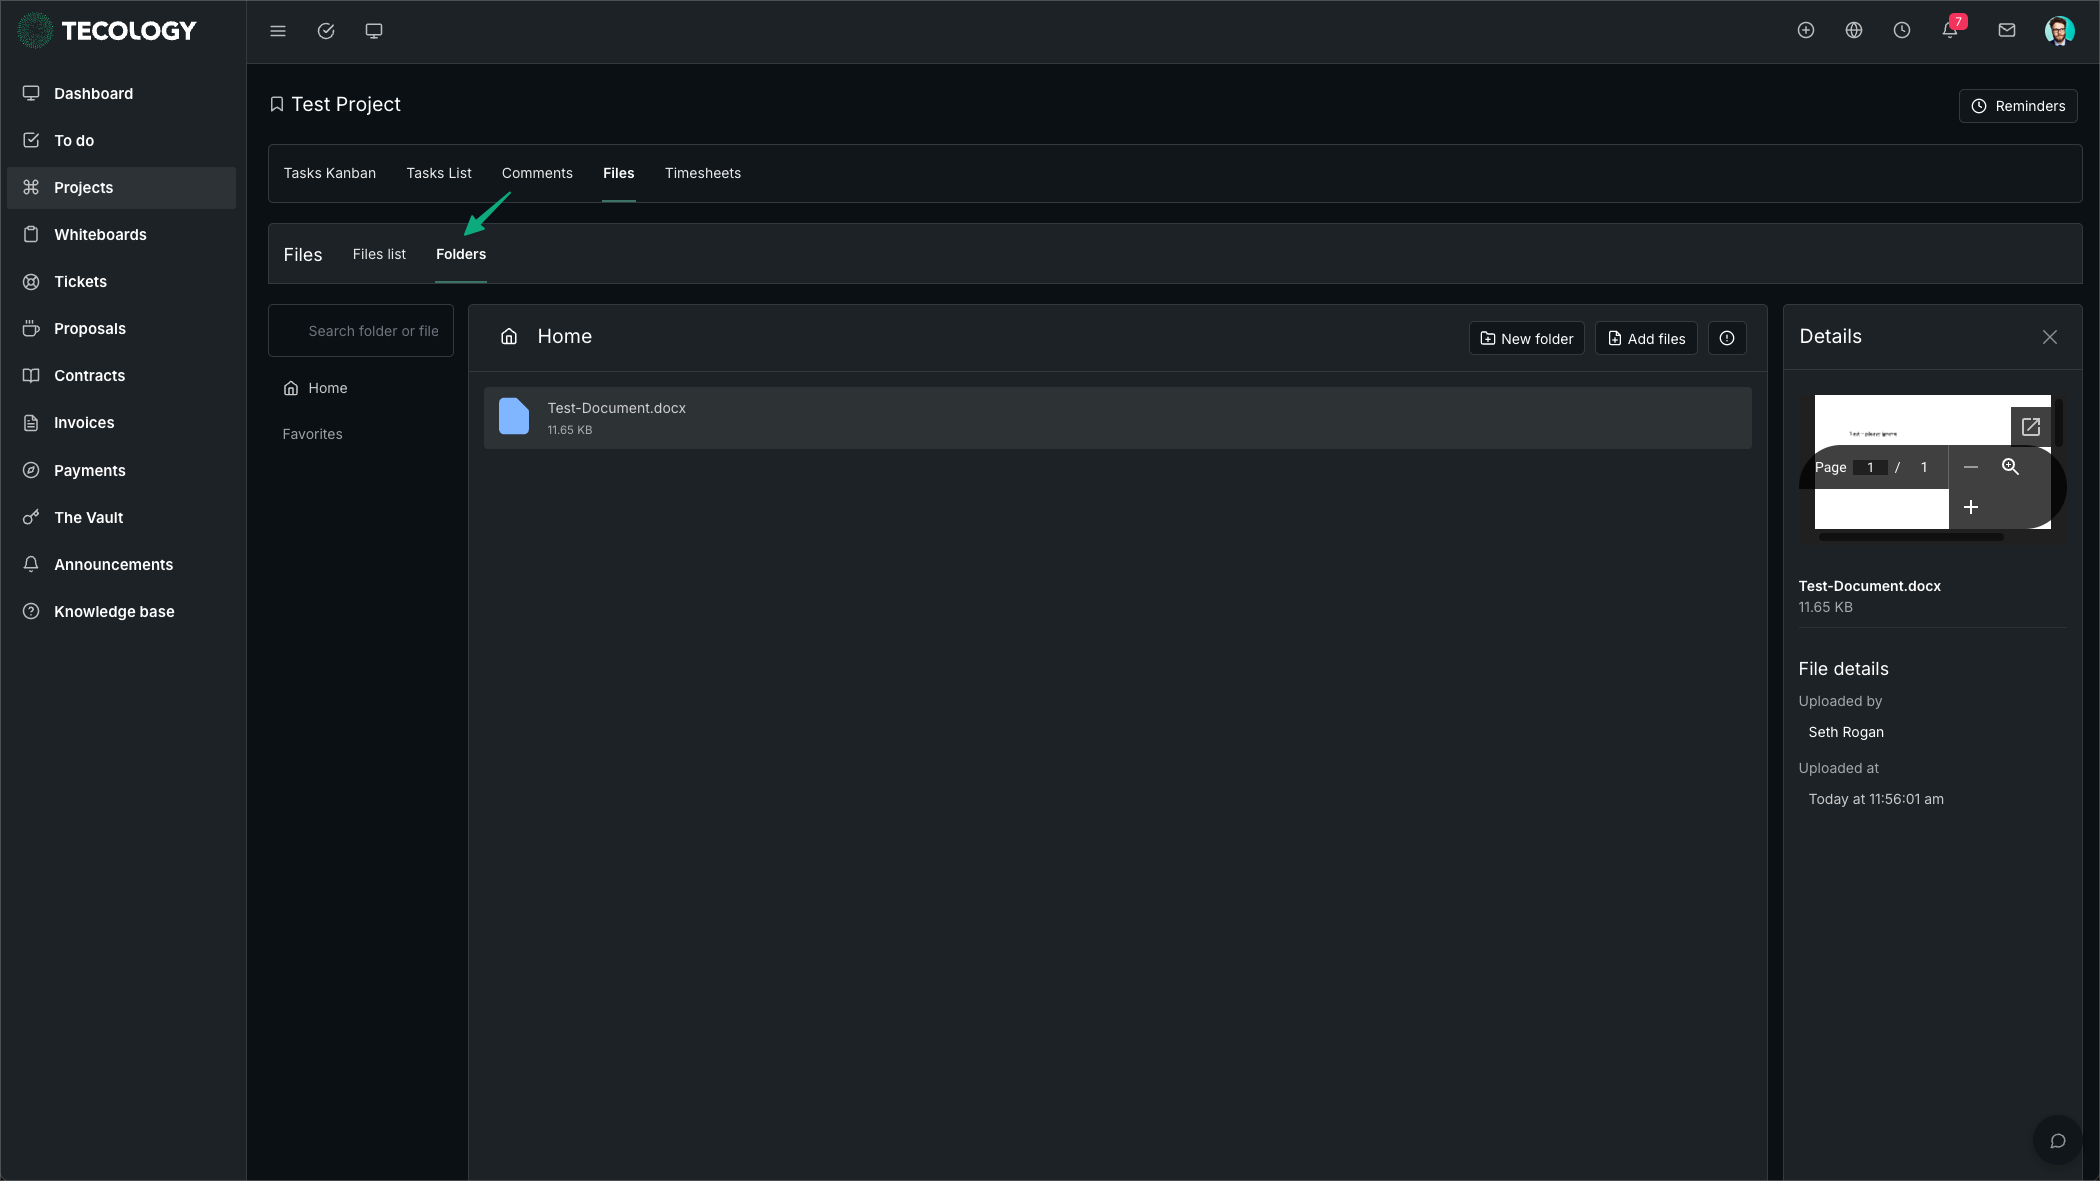2100x1181 pixels.
Task: Select Home in the folder tree
Action: (327, 388)
